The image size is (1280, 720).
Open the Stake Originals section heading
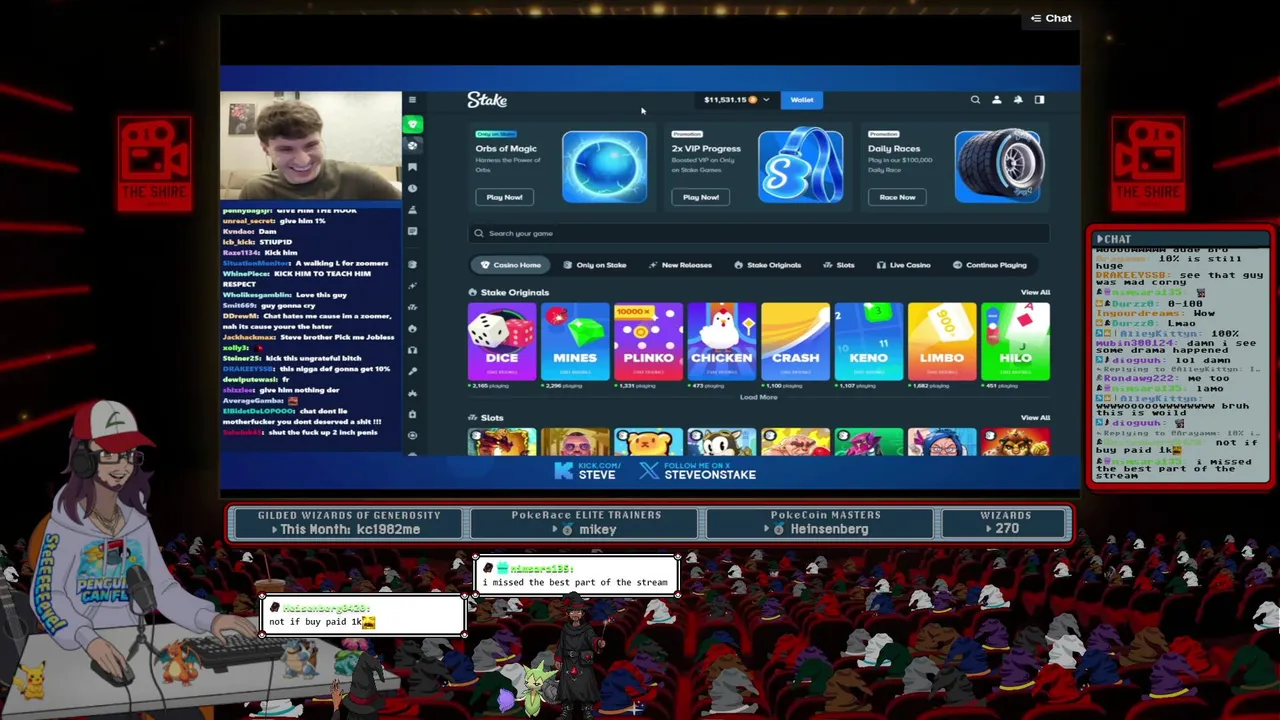(508, 292)
